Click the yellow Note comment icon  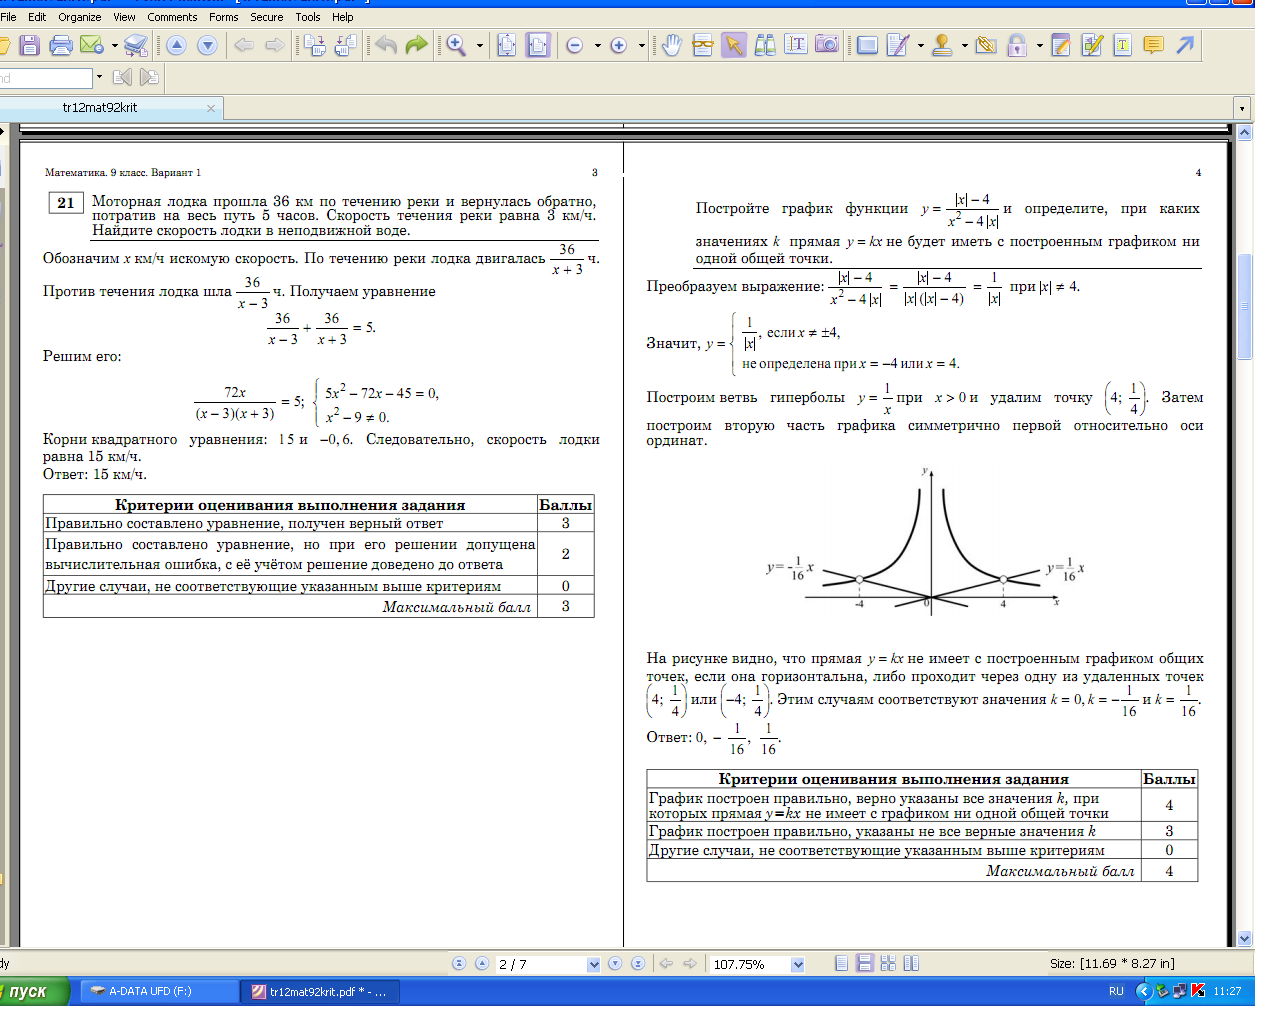click(x=1153, y=45)
